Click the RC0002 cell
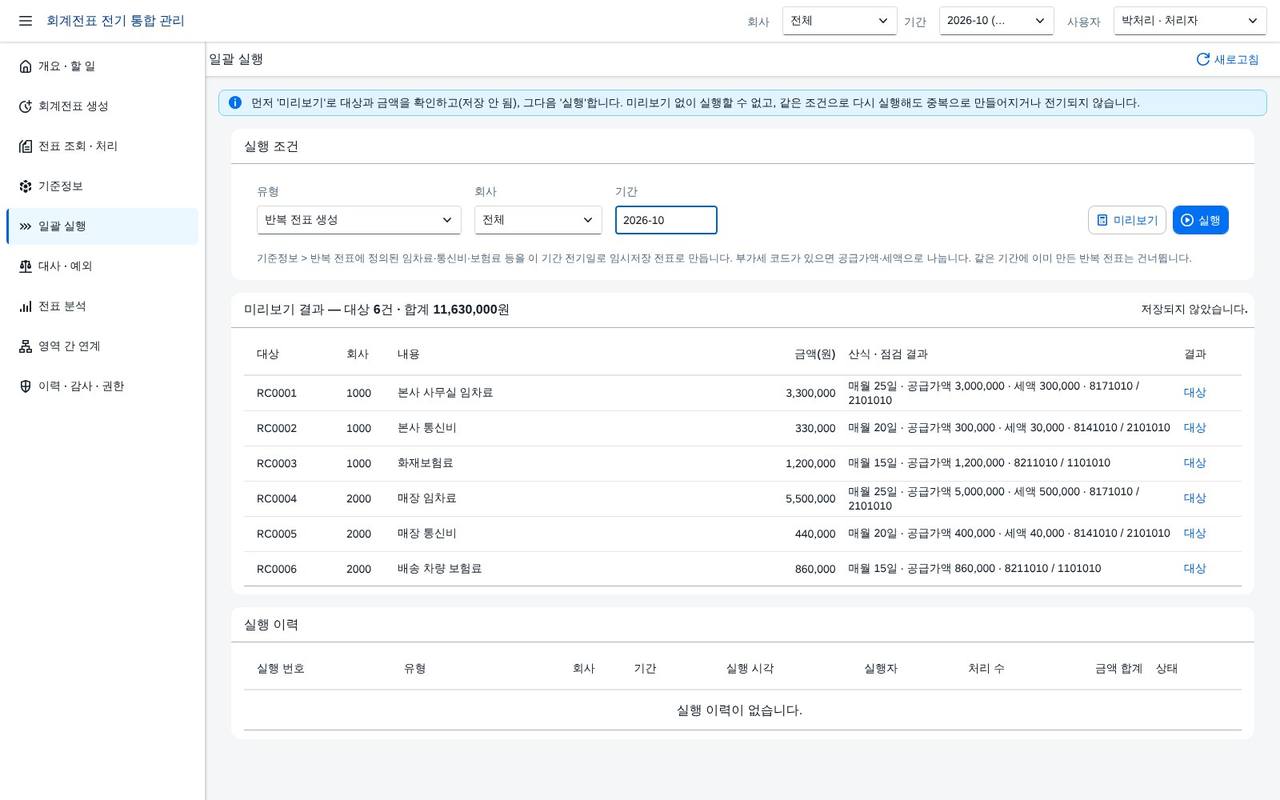Screen dimensions: 1280x800 pos(277,428)
